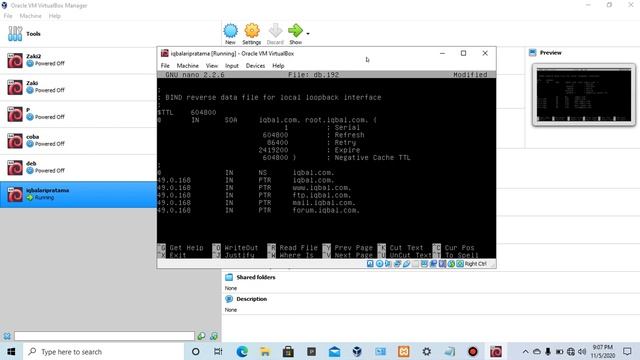Click the volume icon in system tray
The height and width of the screenshot is (360, 640).
click(x=582, y=351)
